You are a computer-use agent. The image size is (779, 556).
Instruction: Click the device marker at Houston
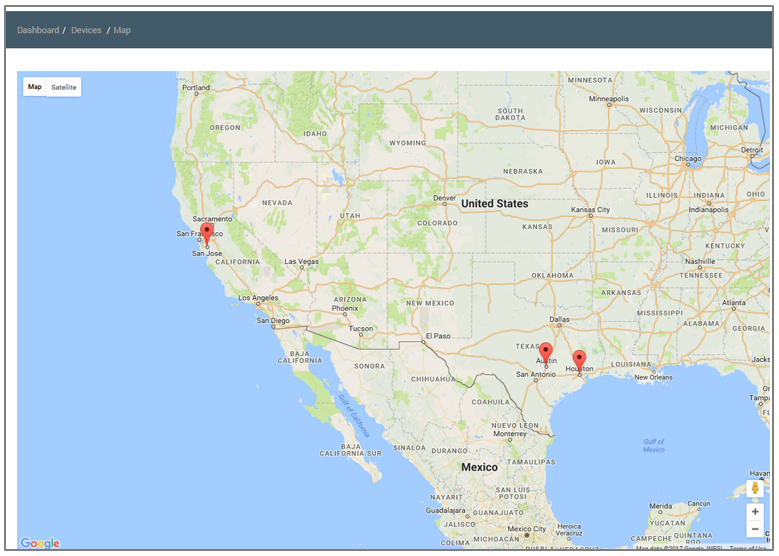click(x=579, y=362)
